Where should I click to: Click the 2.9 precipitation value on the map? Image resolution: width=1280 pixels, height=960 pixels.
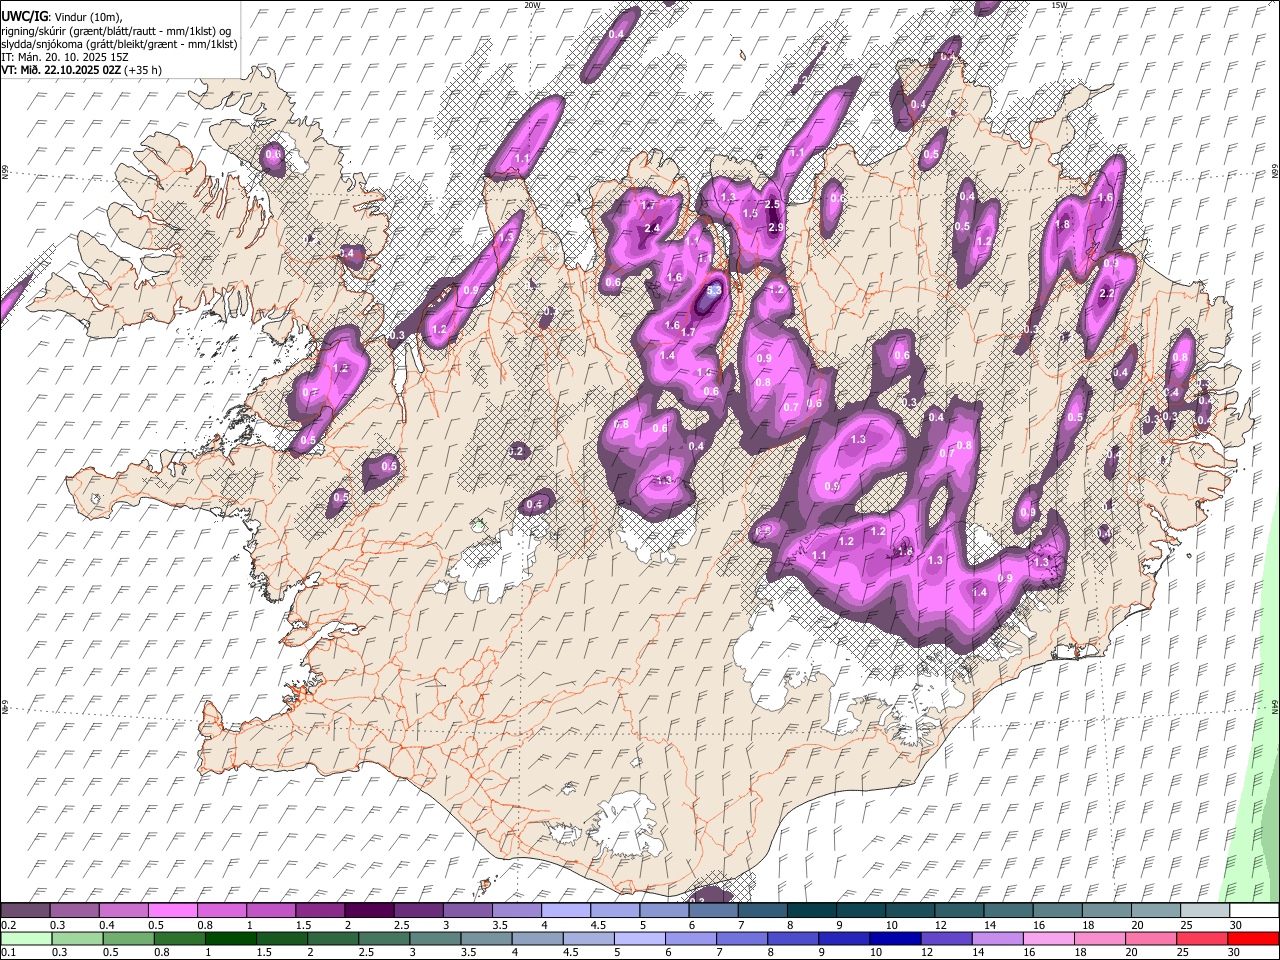click(776, 227)
